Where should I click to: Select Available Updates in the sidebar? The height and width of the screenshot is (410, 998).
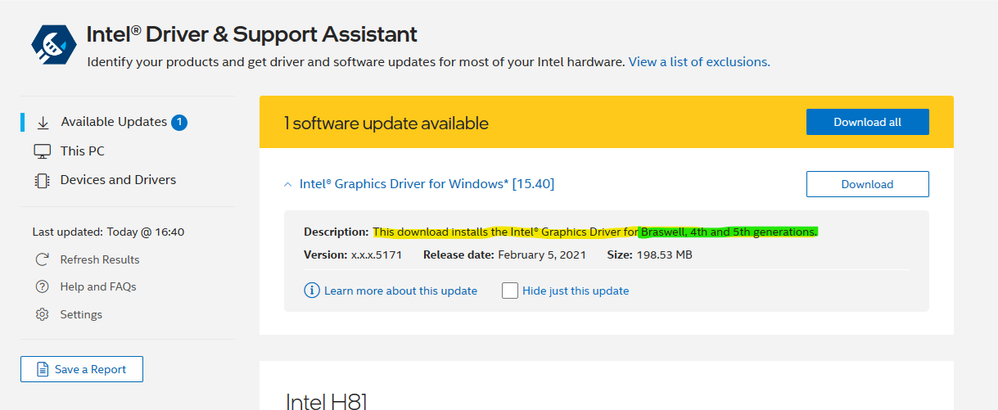click(x=114, y=122)
